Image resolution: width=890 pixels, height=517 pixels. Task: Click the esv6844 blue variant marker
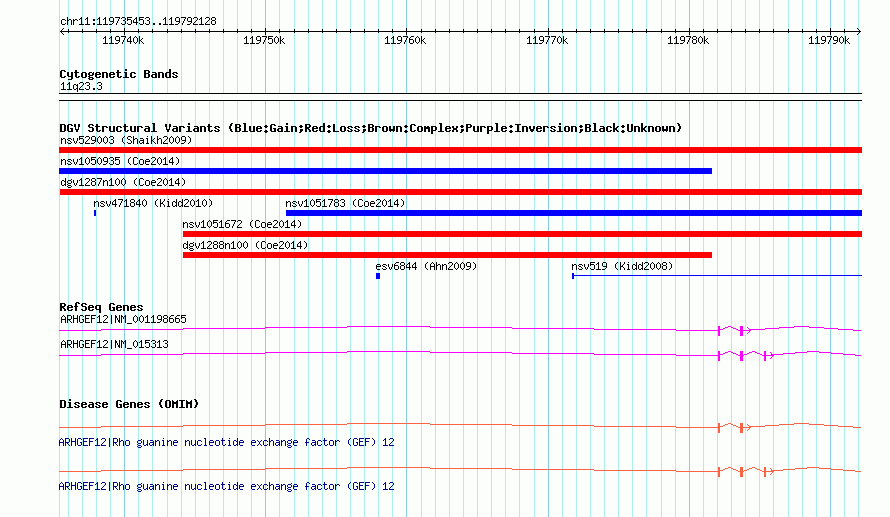pos(378,276)
